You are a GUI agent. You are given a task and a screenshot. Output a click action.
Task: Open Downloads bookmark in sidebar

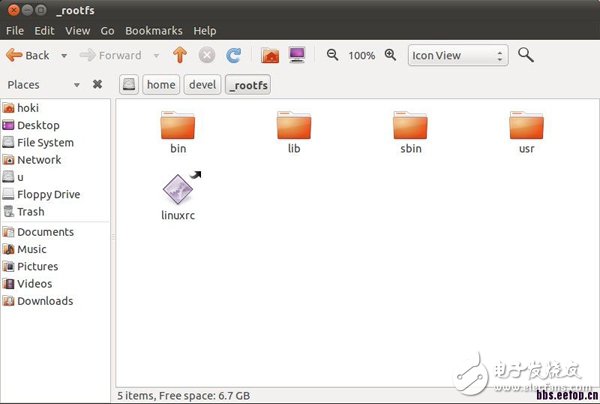point(55,301)
